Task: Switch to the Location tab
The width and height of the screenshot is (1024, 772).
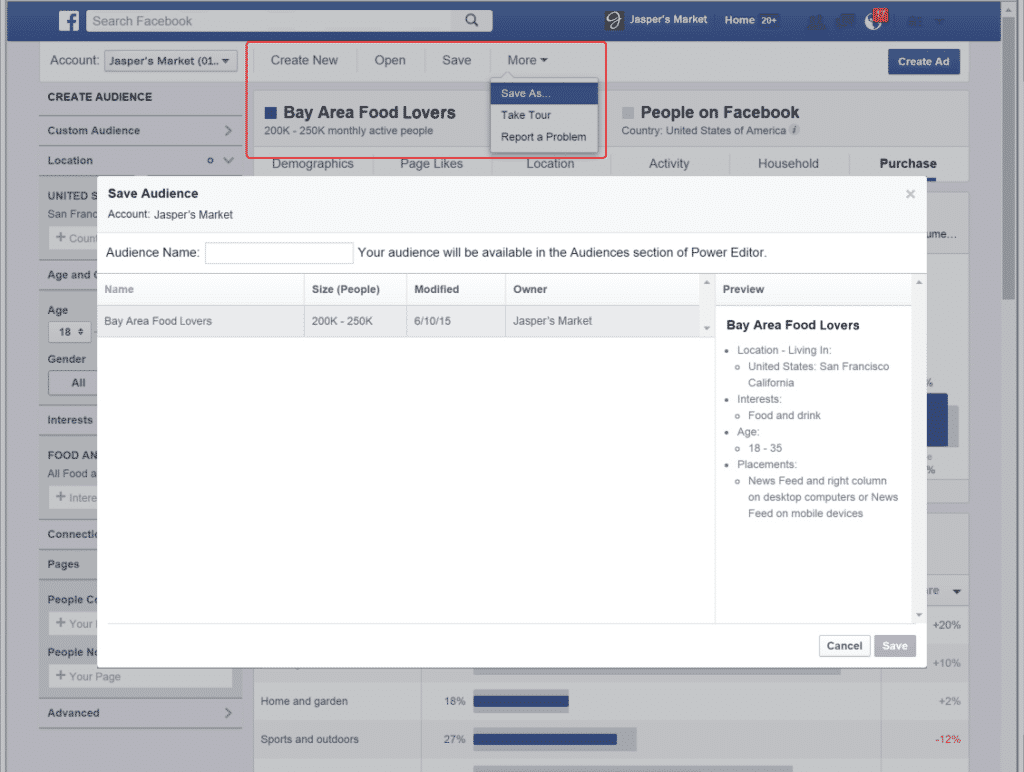Action: [550, 163]
